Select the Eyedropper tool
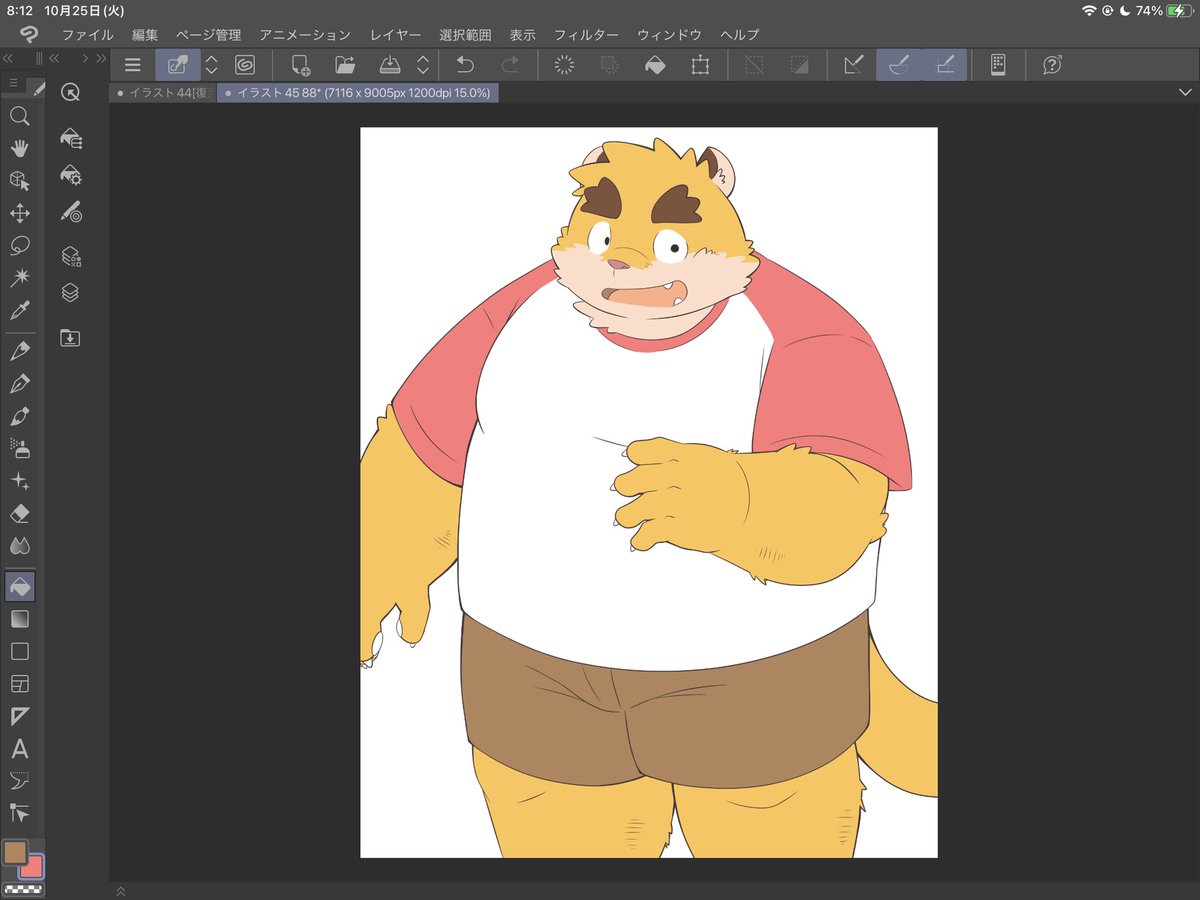 (19, 310)
